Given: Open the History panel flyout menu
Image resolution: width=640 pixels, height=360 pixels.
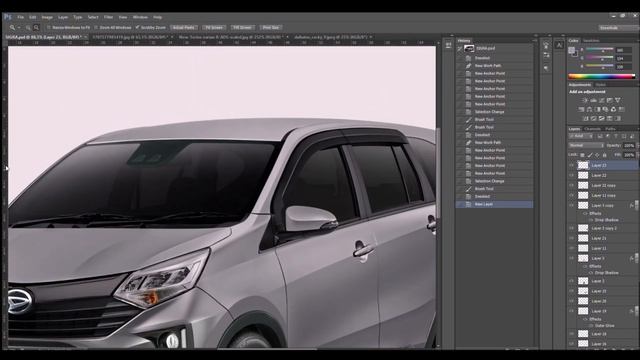Looking at the screenshot, I should pos(535,41).
